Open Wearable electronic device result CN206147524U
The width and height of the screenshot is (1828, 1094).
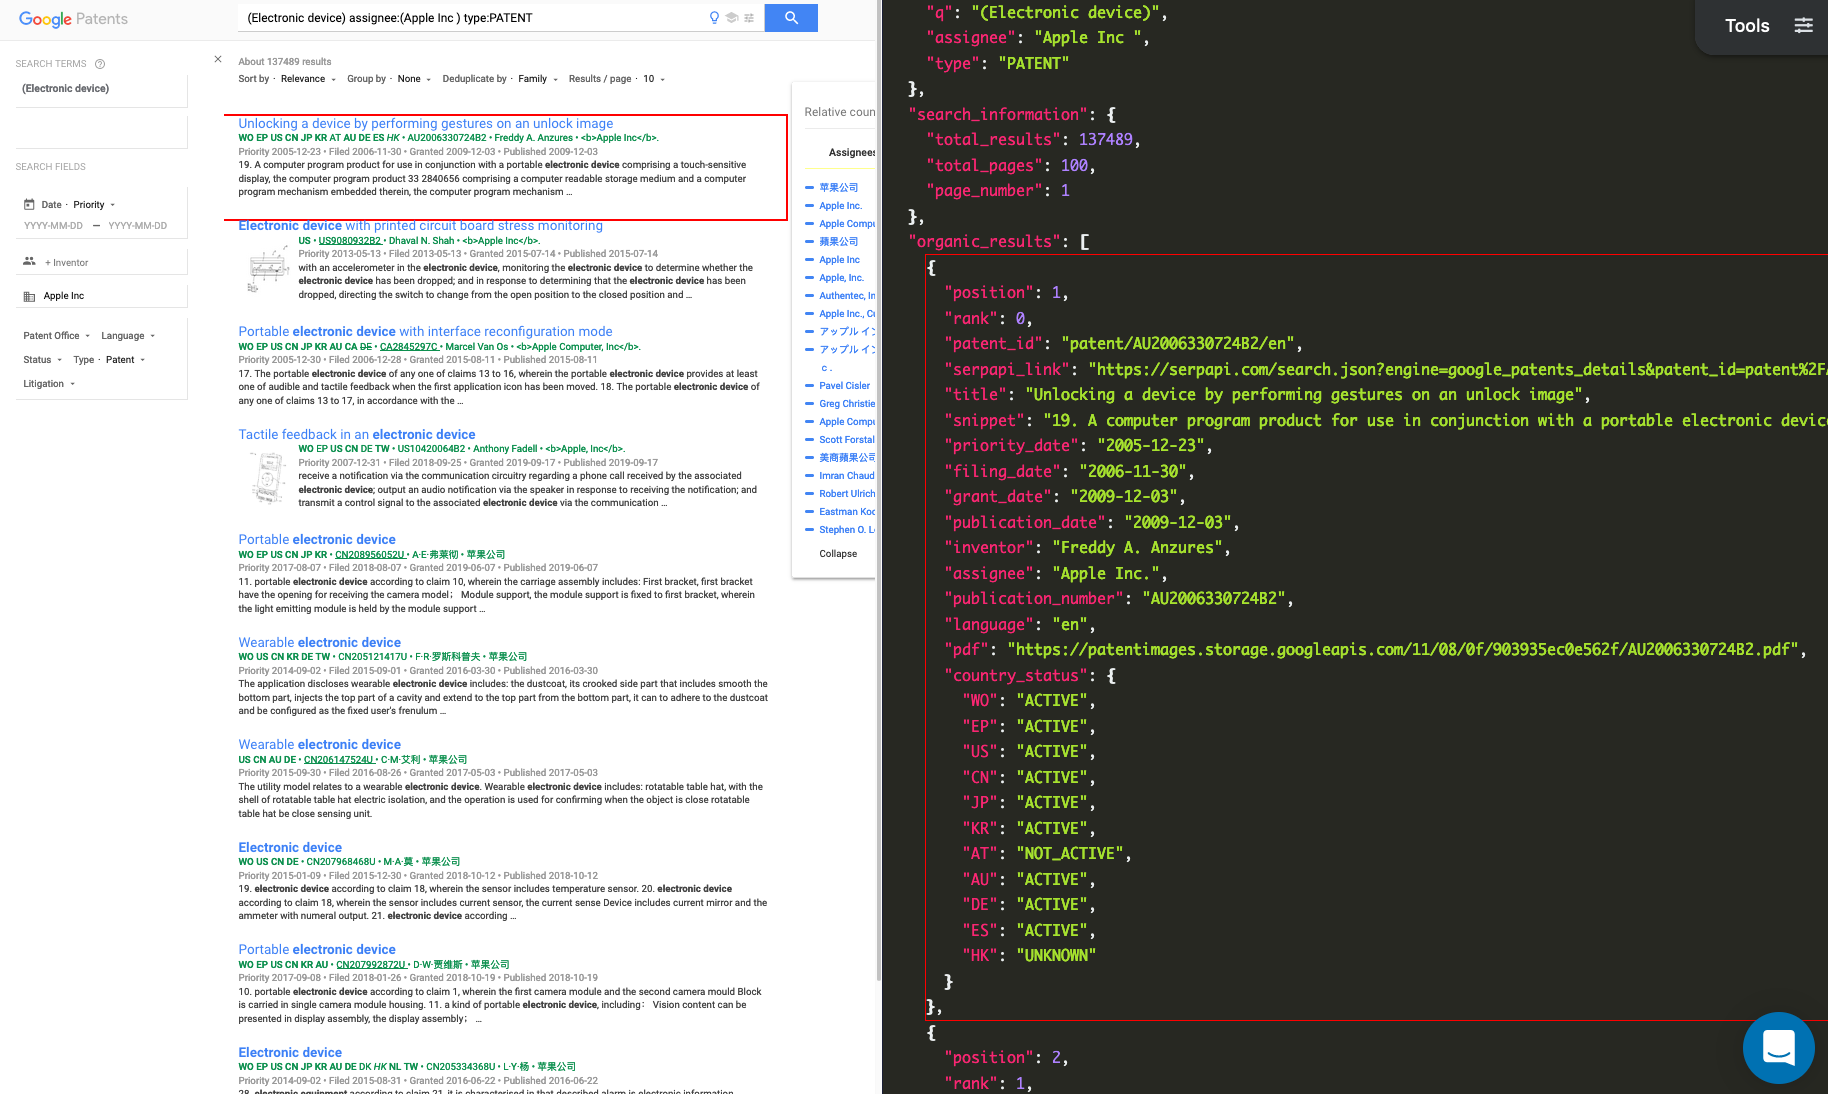tap(319, 745)
